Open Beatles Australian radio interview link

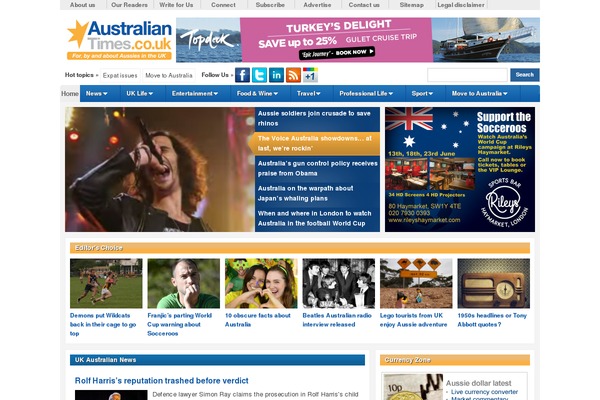pos(337,320)
